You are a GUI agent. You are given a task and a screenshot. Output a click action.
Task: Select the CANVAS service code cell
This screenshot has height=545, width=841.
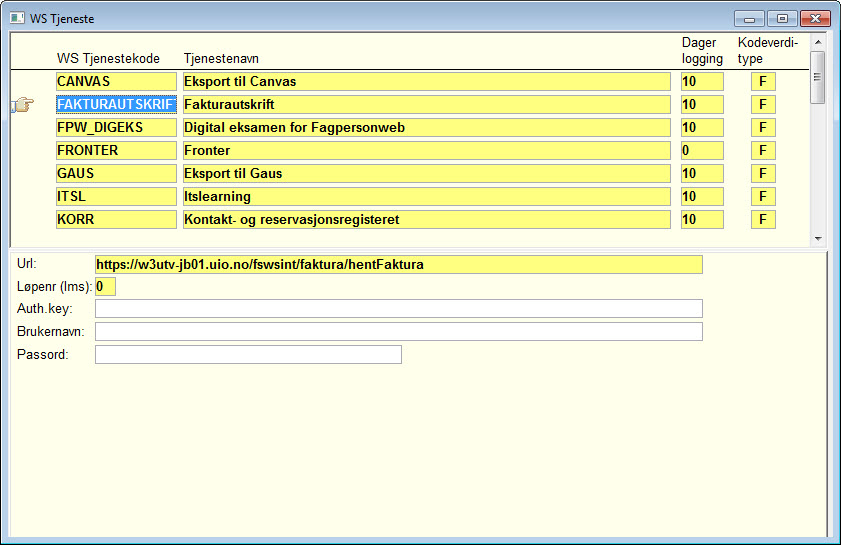pos(116,82)
